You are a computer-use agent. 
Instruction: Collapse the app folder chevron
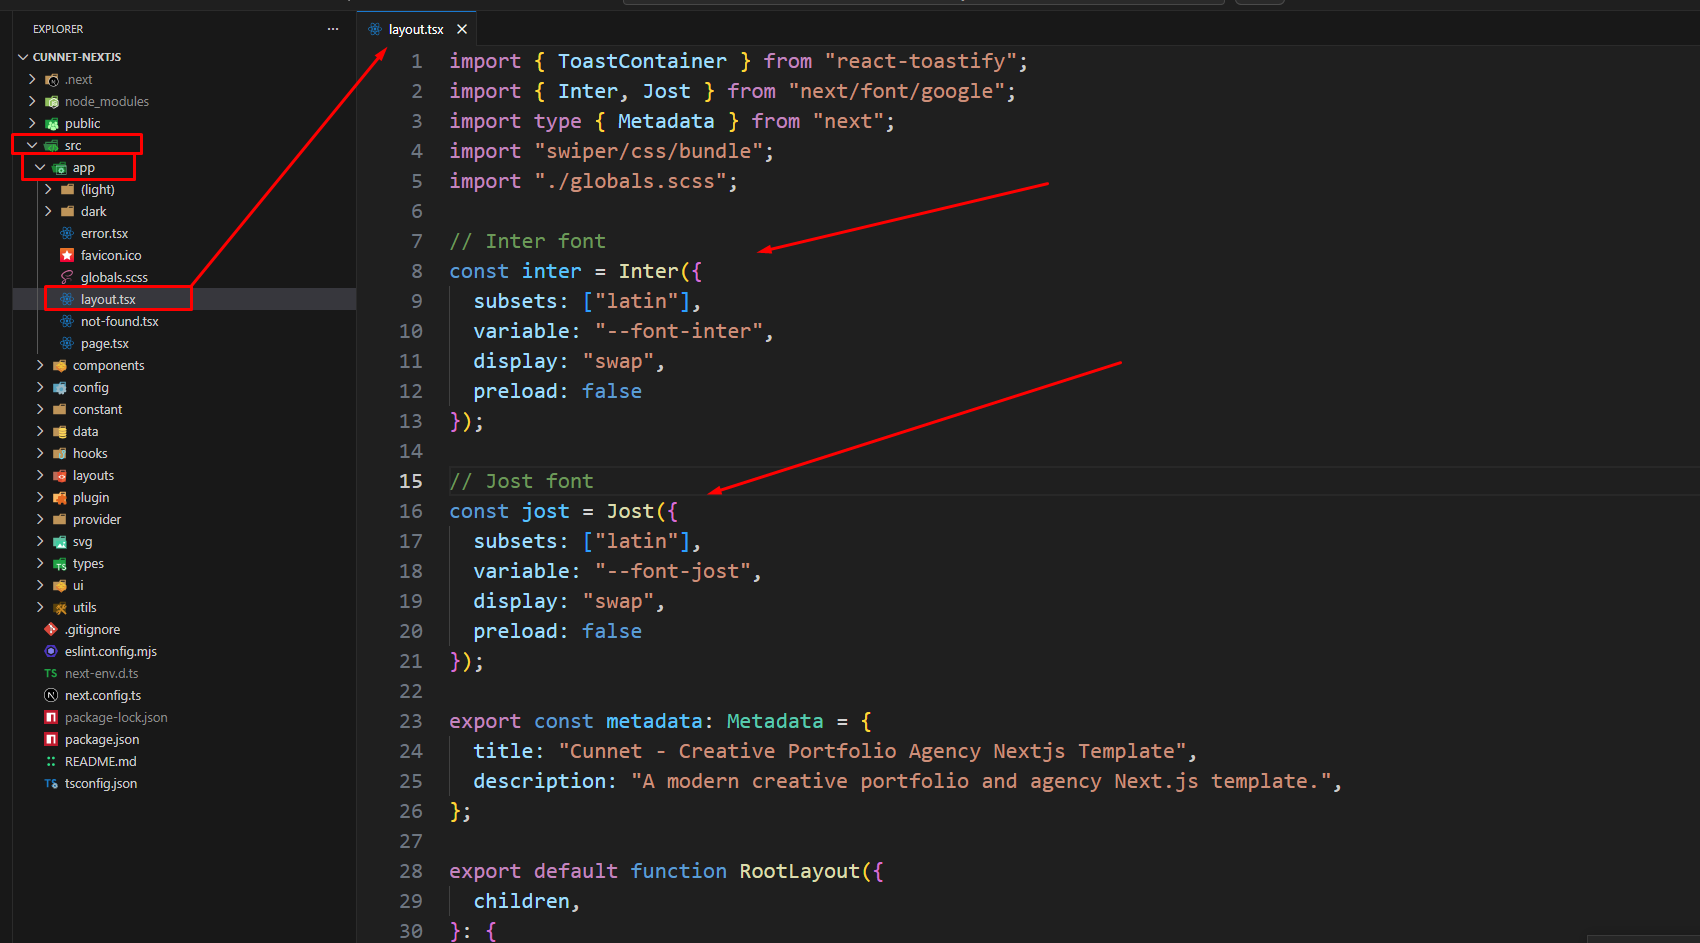[x=40, y=167]
